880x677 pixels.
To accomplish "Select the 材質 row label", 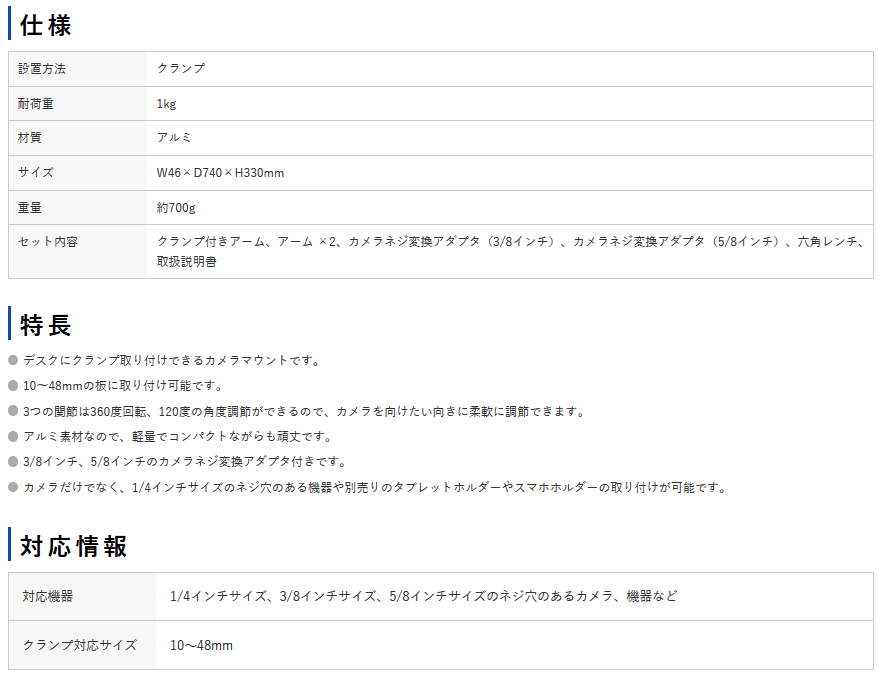I will click(30, 138).
